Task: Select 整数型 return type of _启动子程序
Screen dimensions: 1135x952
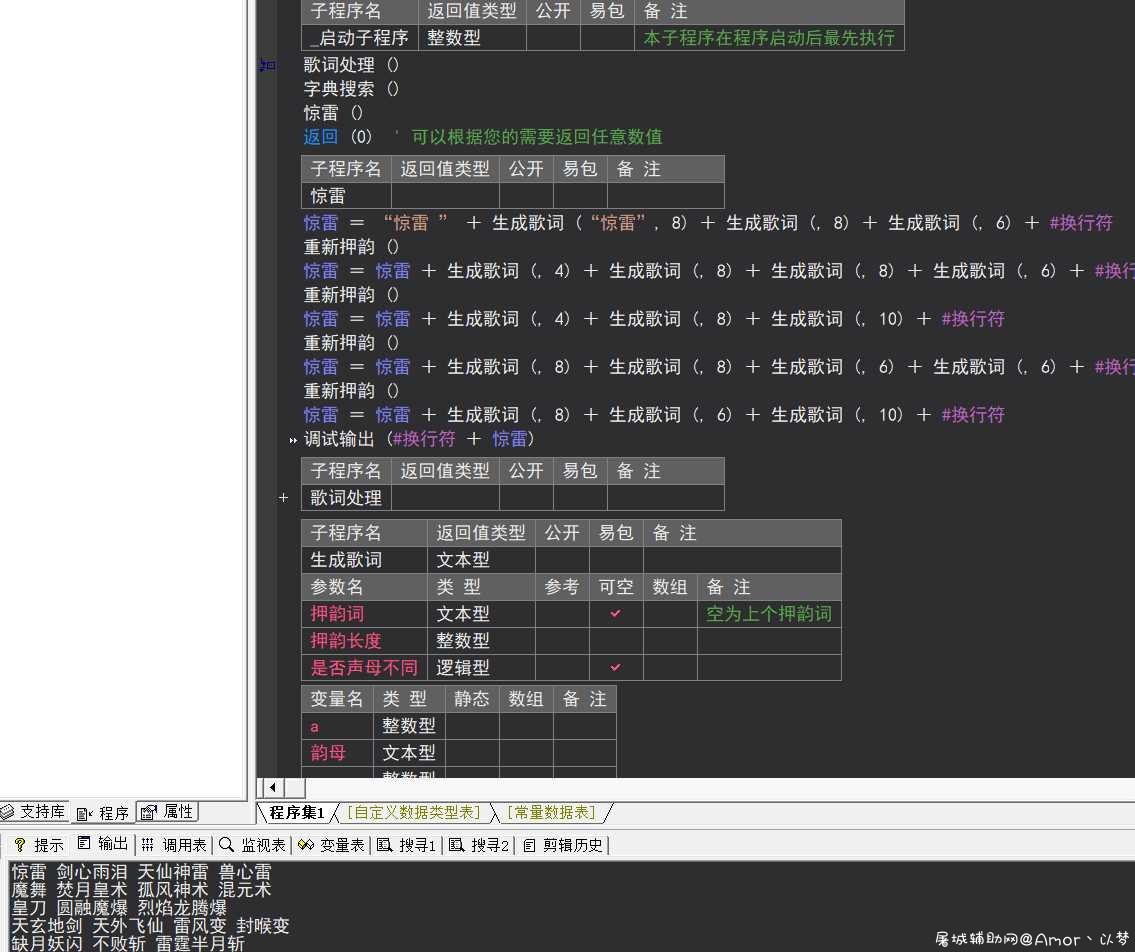Action: click(x=472, y=38)
